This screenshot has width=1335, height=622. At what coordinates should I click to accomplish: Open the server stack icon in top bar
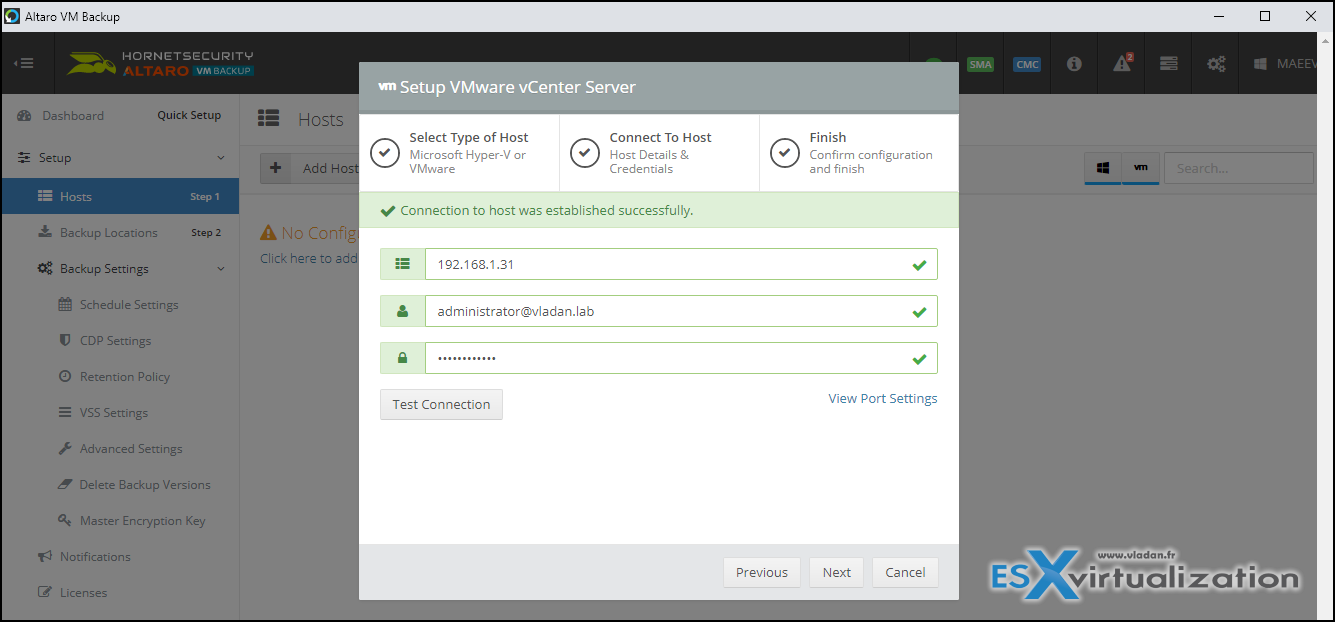[x=1169, y=63]
